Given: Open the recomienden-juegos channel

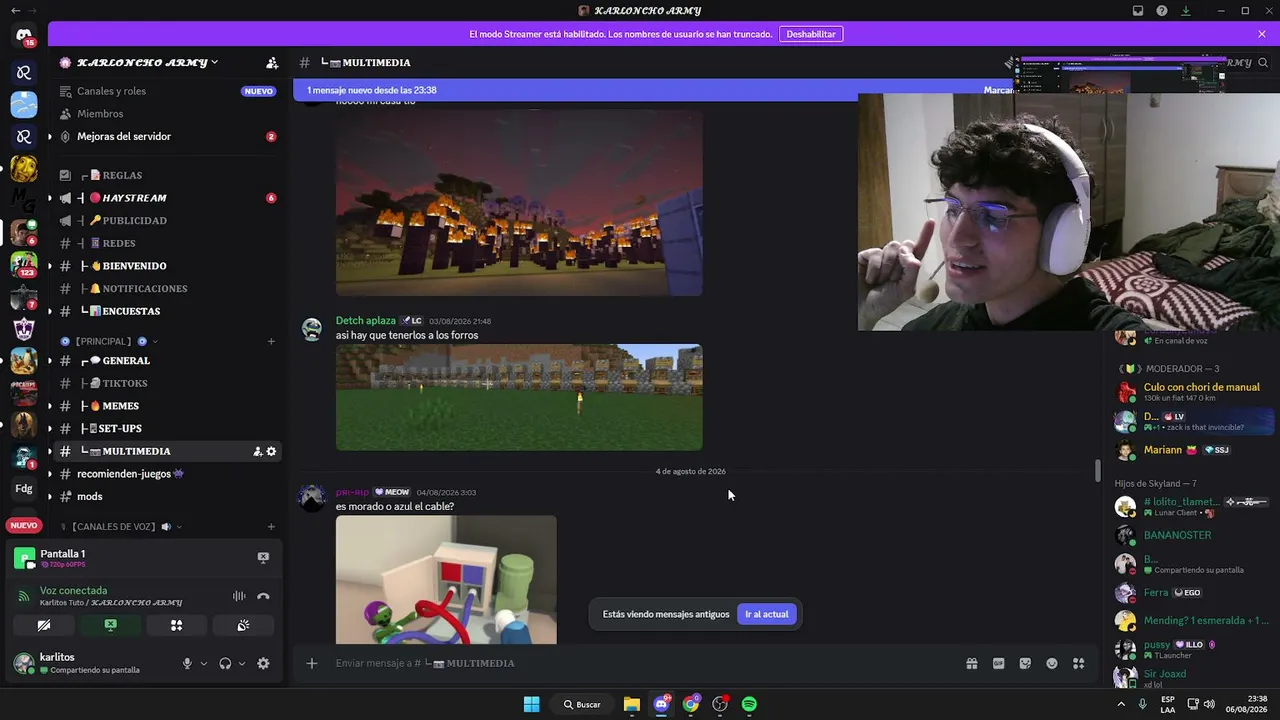Looking at the screenshot, I should [x=166, y=474].
